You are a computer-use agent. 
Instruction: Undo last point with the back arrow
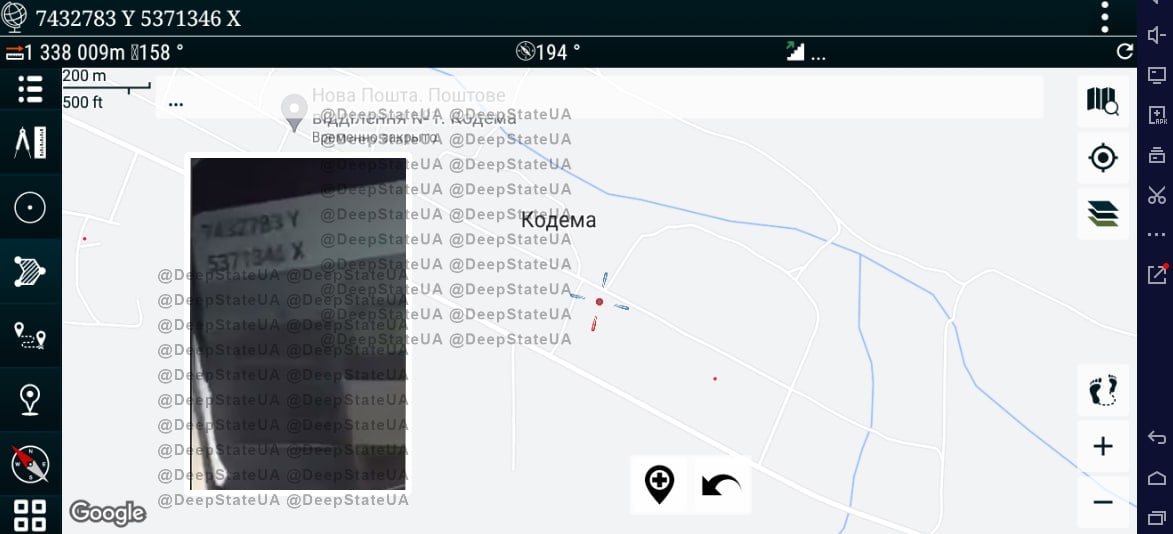tap(720, 485)
